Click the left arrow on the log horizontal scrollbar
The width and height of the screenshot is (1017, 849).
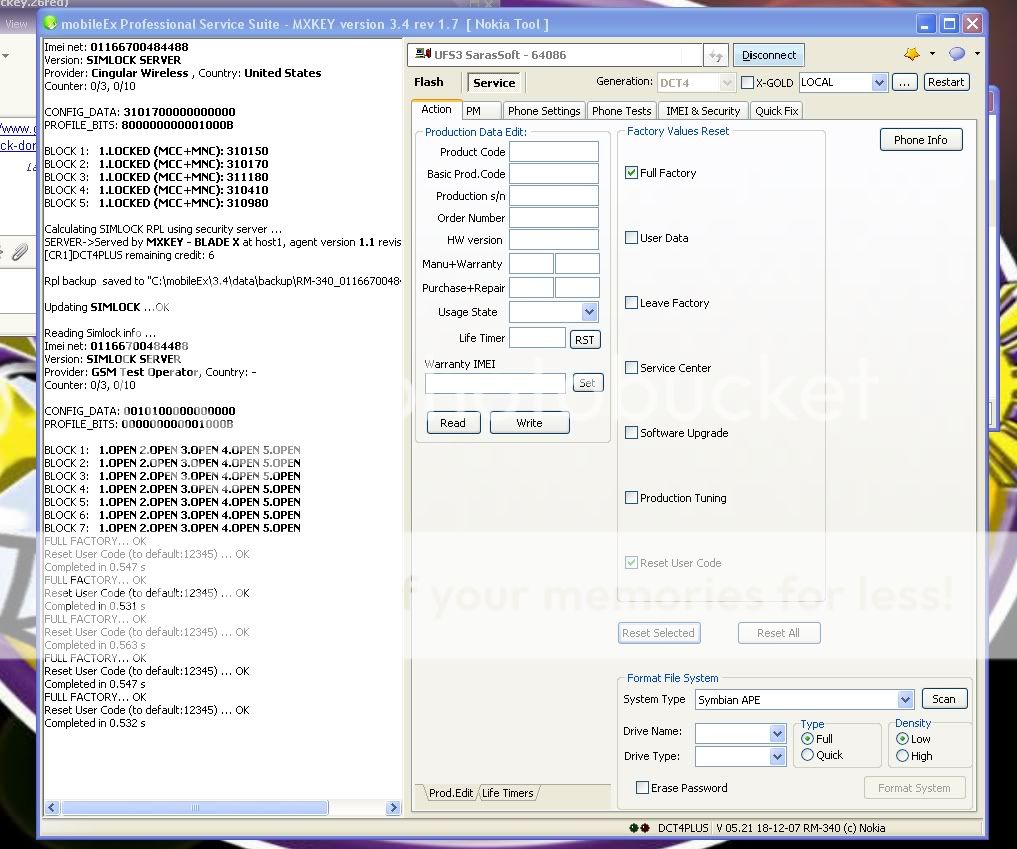point(50,808)
